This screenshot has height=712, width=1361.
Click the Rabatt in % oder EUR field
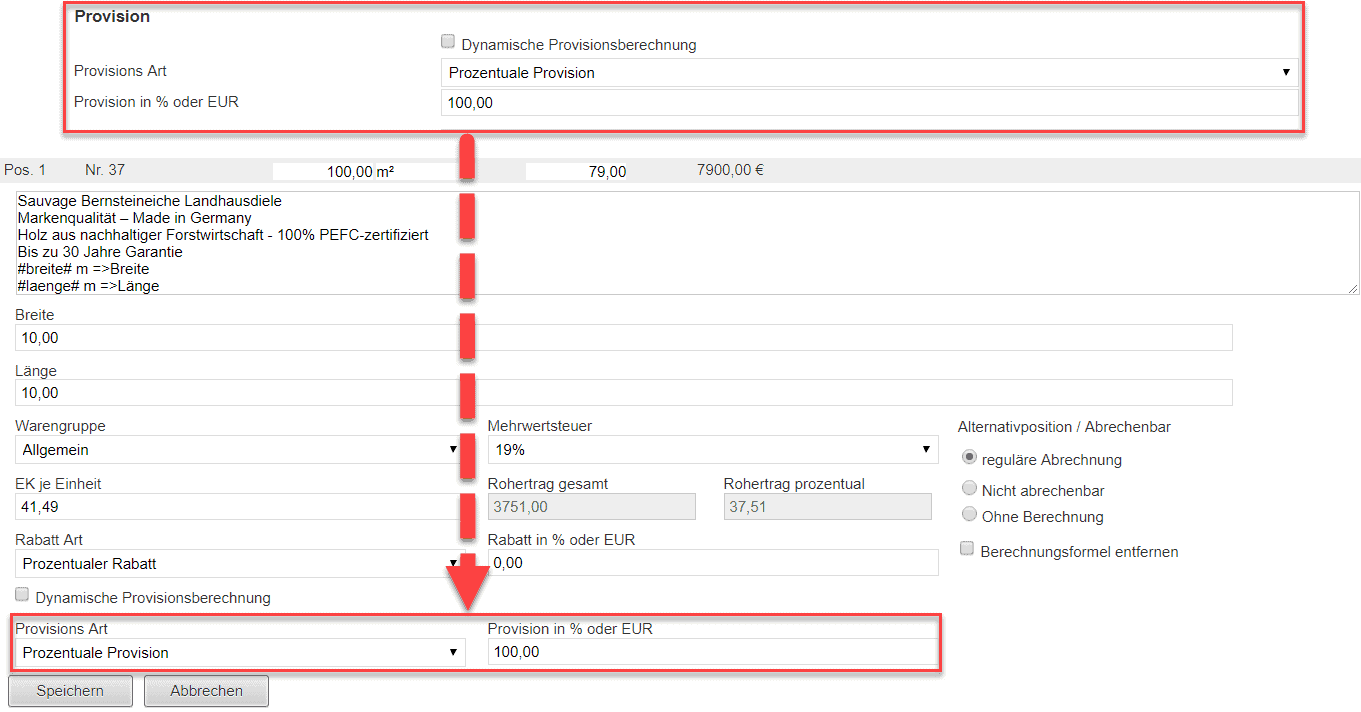click(x=712, y=563)
